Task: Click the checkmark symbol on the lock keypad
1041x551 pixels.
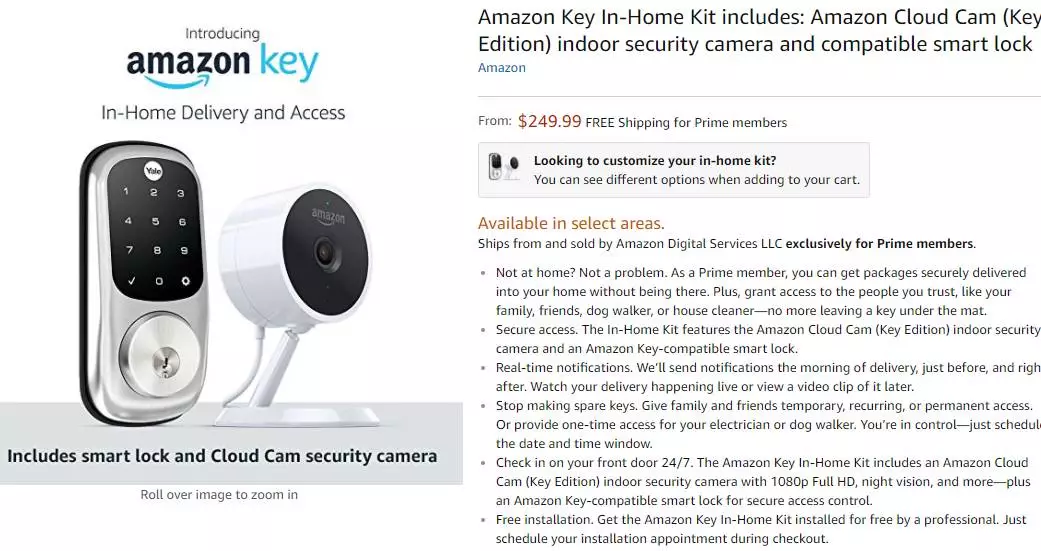Action: pyautogui.click(x=131, y=281)
